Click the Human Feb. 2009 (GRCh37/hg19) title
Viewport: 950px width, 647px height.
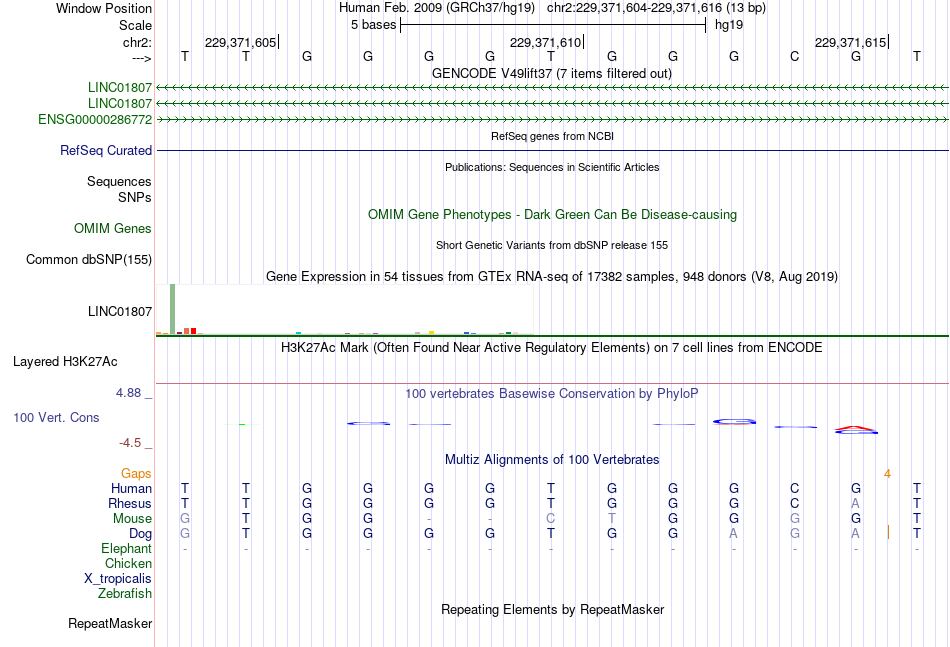437,8
